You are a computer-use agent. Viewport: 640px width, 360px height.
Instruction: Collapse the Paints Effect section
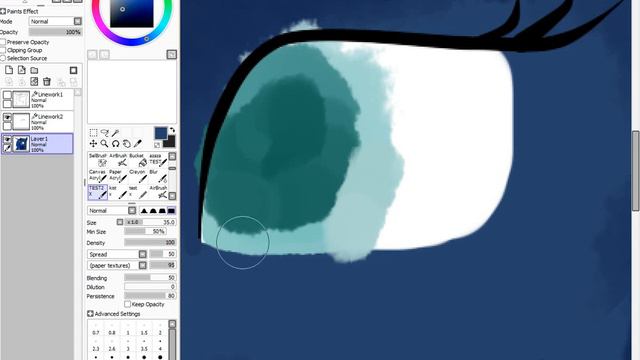(3, 11)
